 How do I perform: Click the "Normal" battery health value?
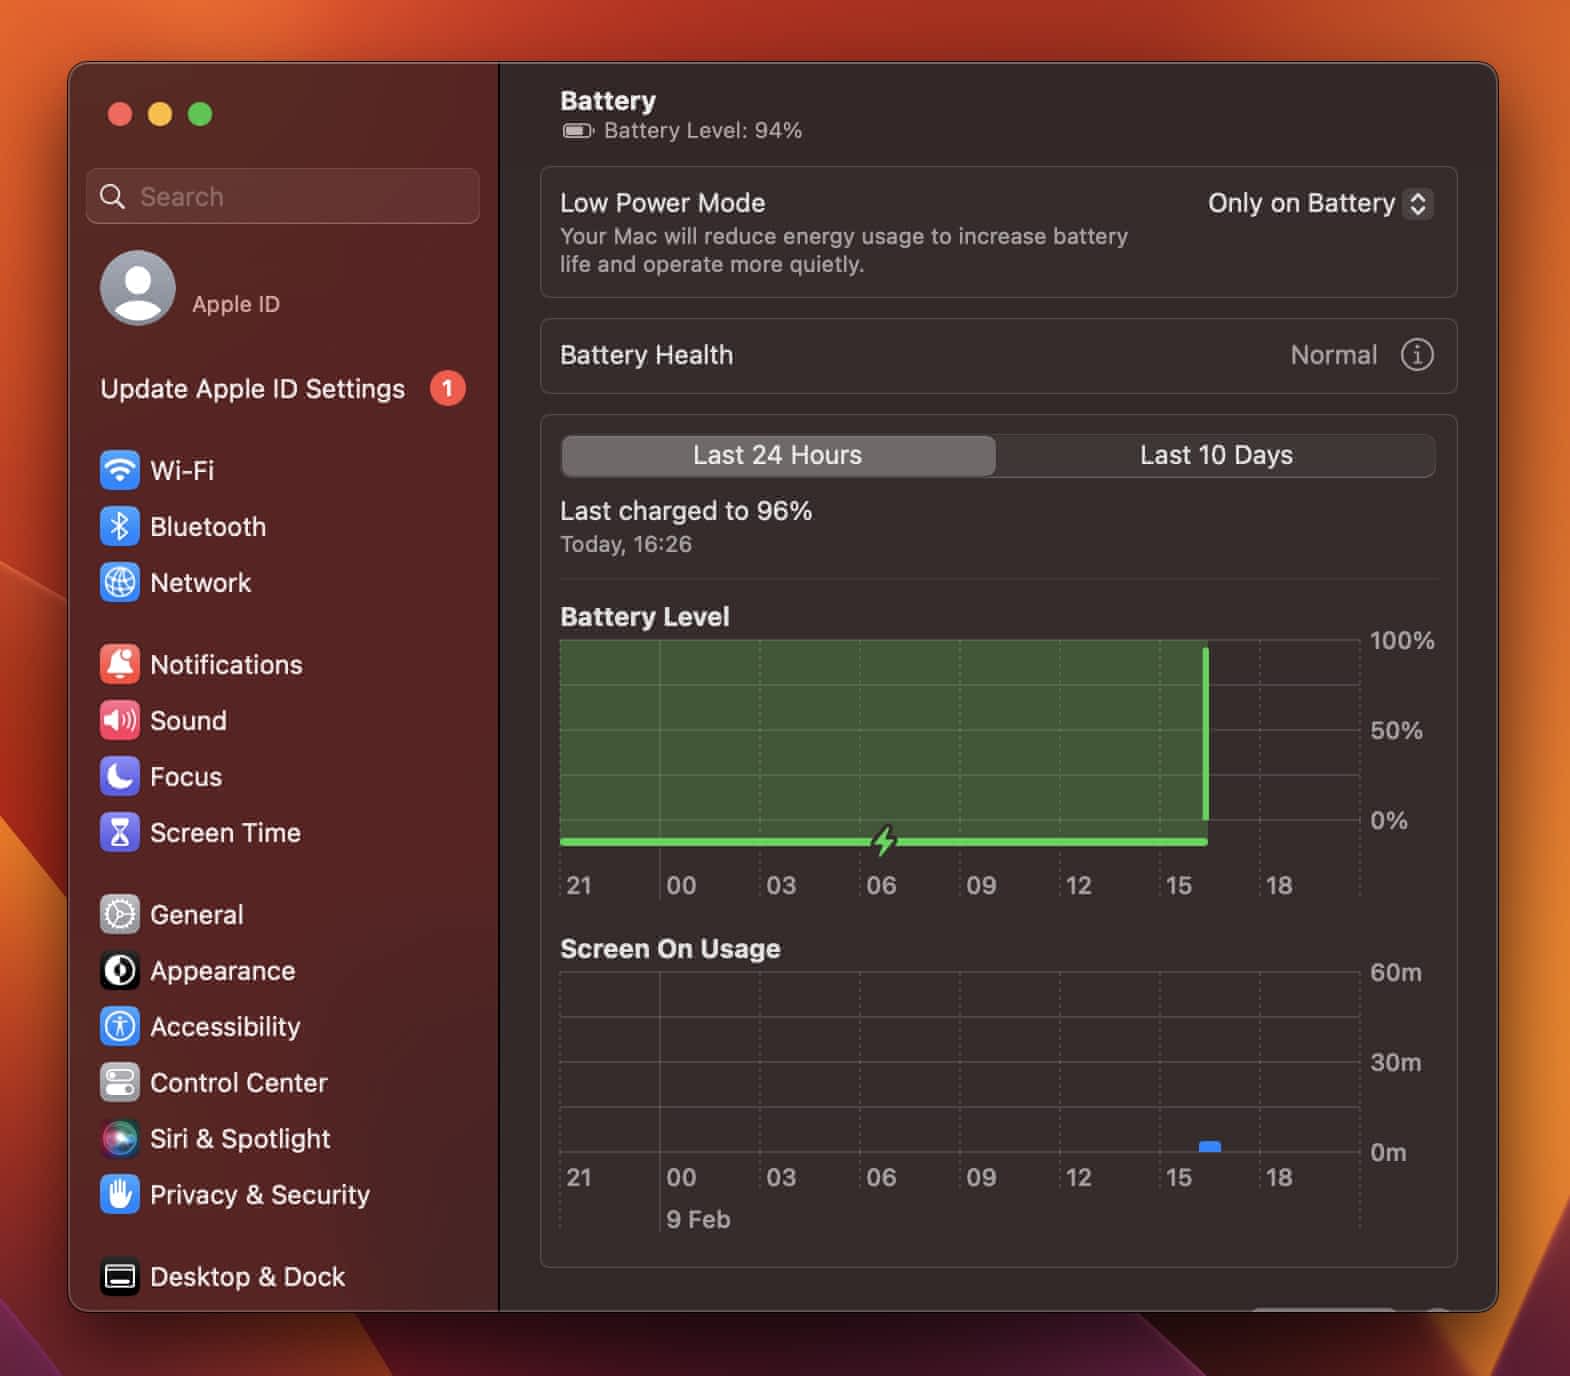tap(1333, 355)
